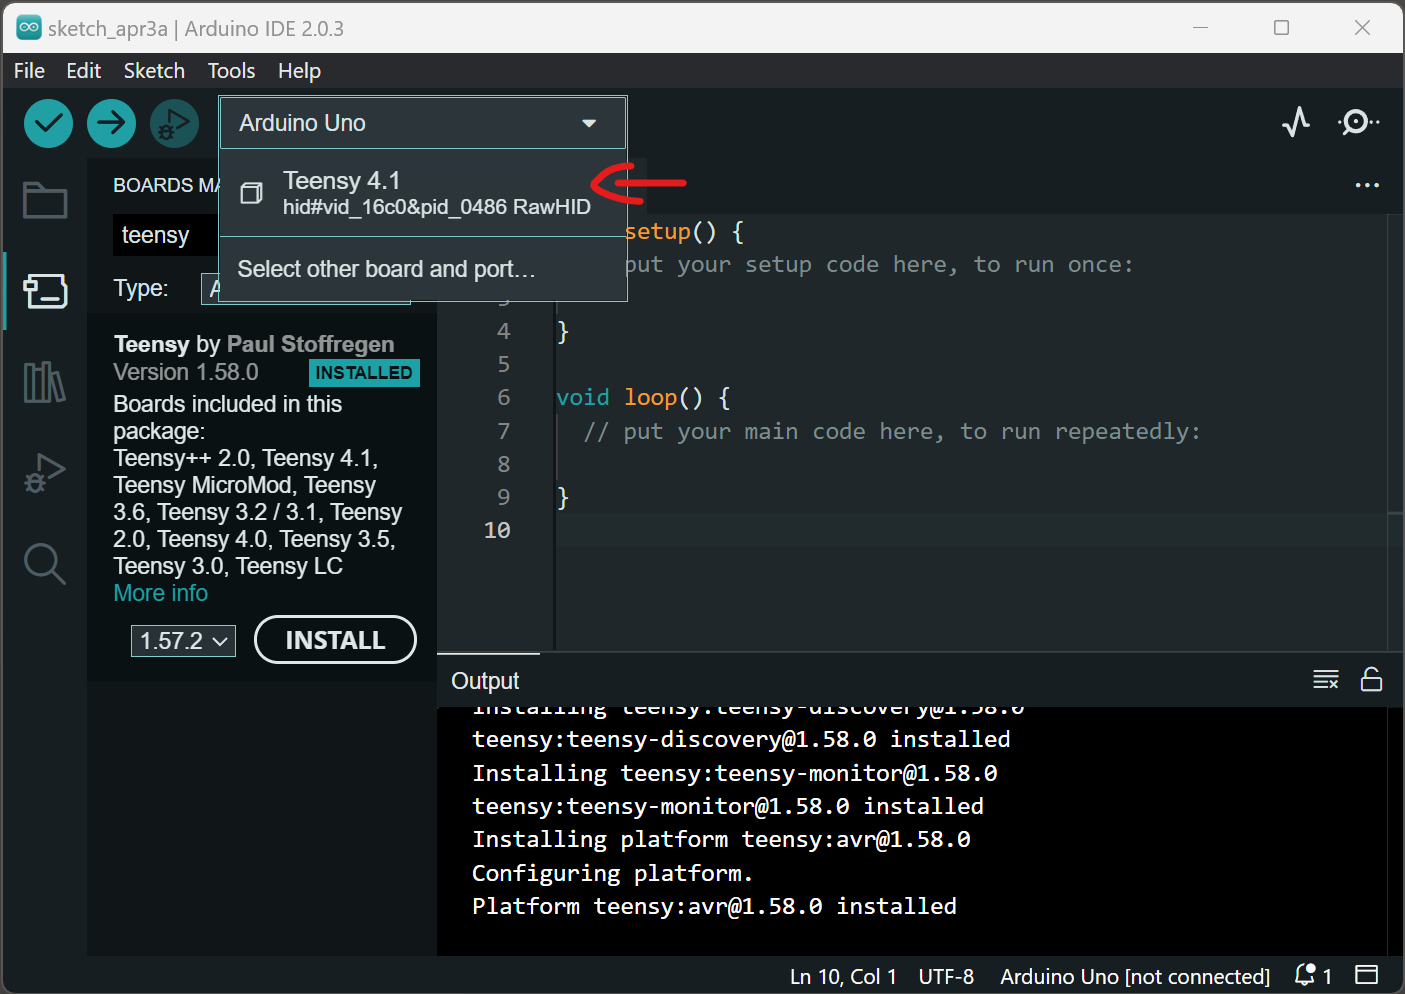Open the Serial Plotter

point(1296,122)
